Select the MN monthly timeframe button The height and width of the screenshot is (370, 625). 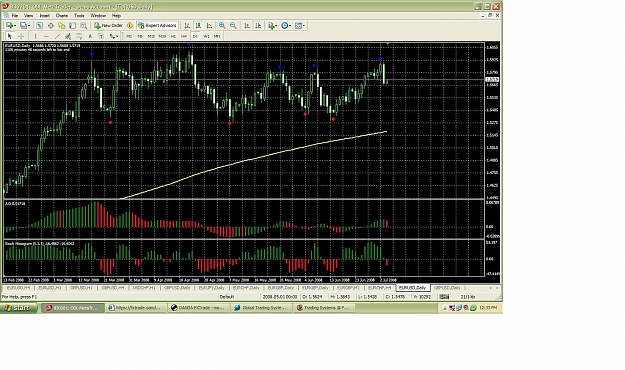point(217,36)
